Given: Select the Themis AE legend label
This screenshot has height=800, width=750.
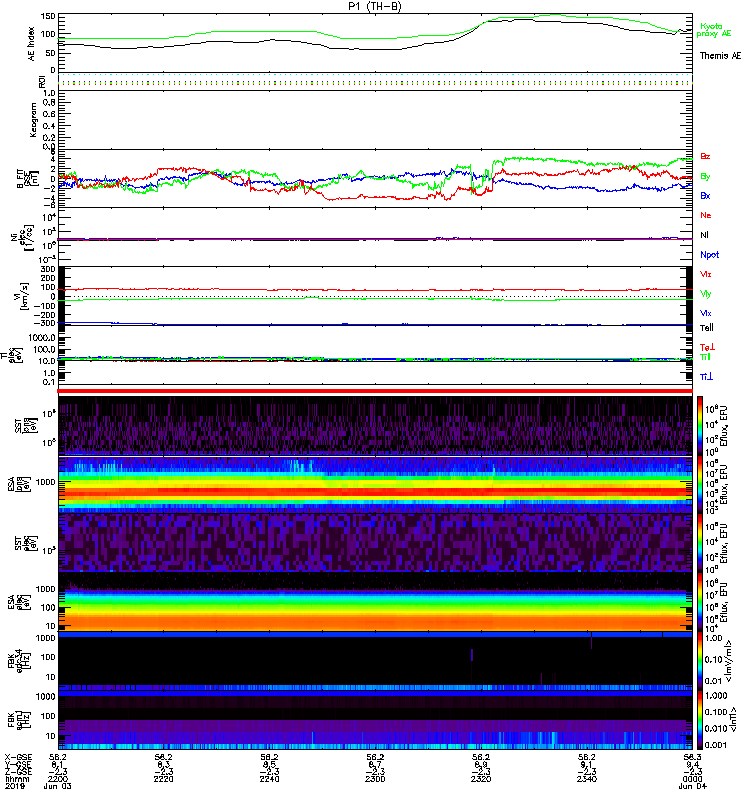Looking at the screenshot, I should (x=720, y=56).
